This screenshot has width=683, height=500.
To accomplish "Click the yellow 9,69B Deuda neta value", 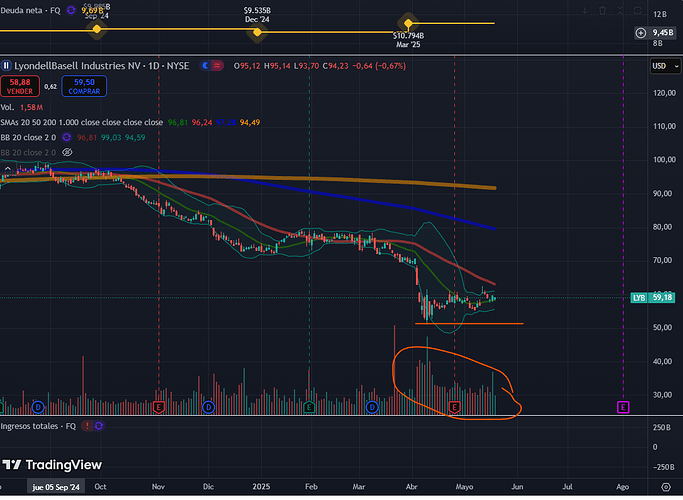I will [92, 10].
